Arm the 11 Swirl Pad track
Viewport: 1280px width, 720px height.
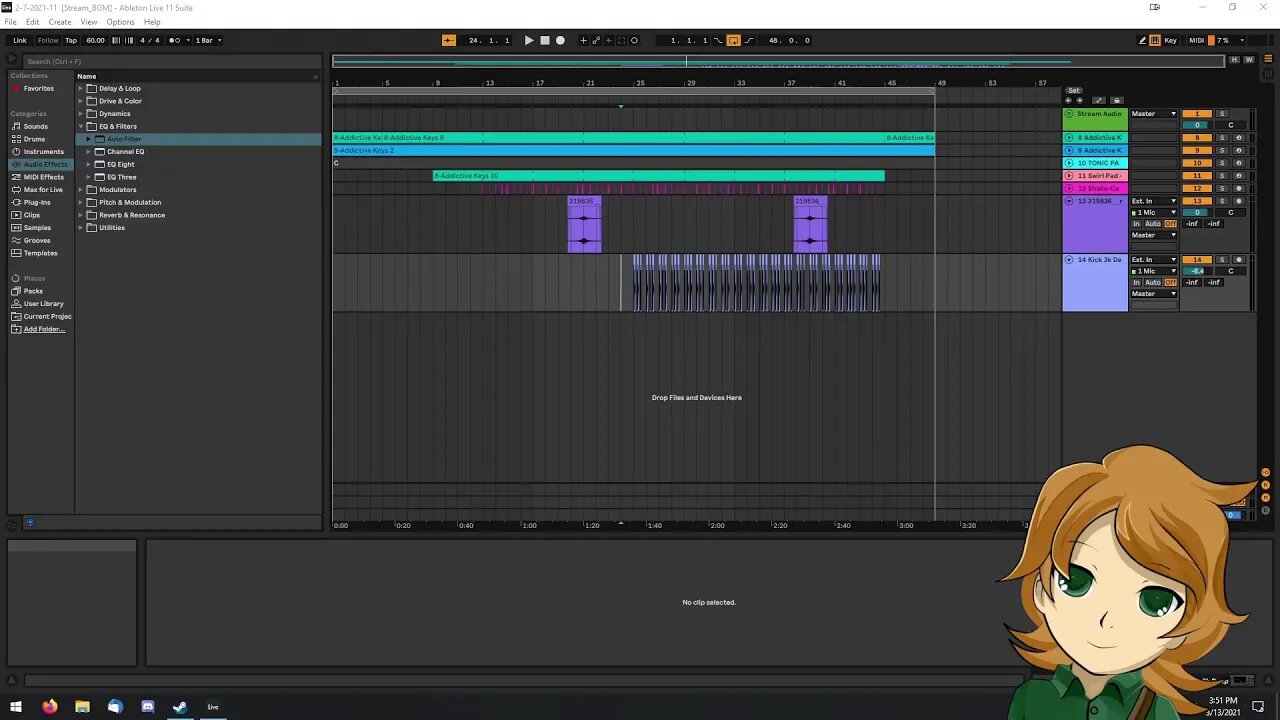coord(1238,175)
